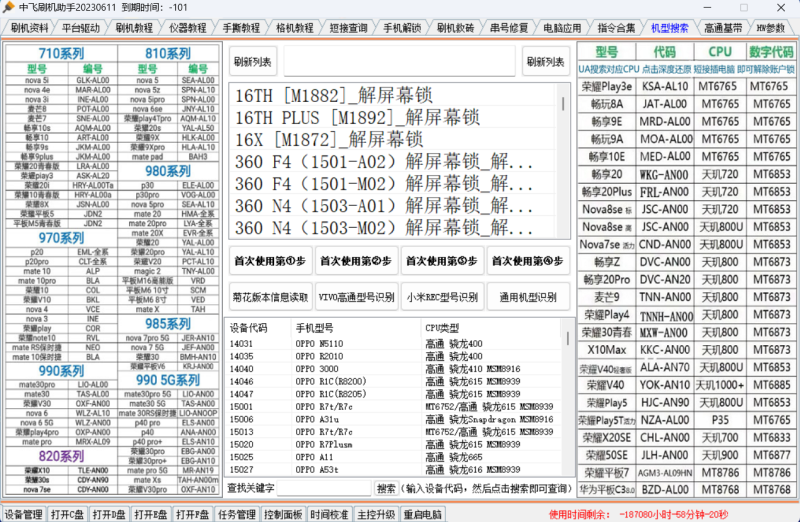The height and width of the screenshot is (522, 800).
Task: Select the 机型搜索 tab
Action: tap(669, 28)
